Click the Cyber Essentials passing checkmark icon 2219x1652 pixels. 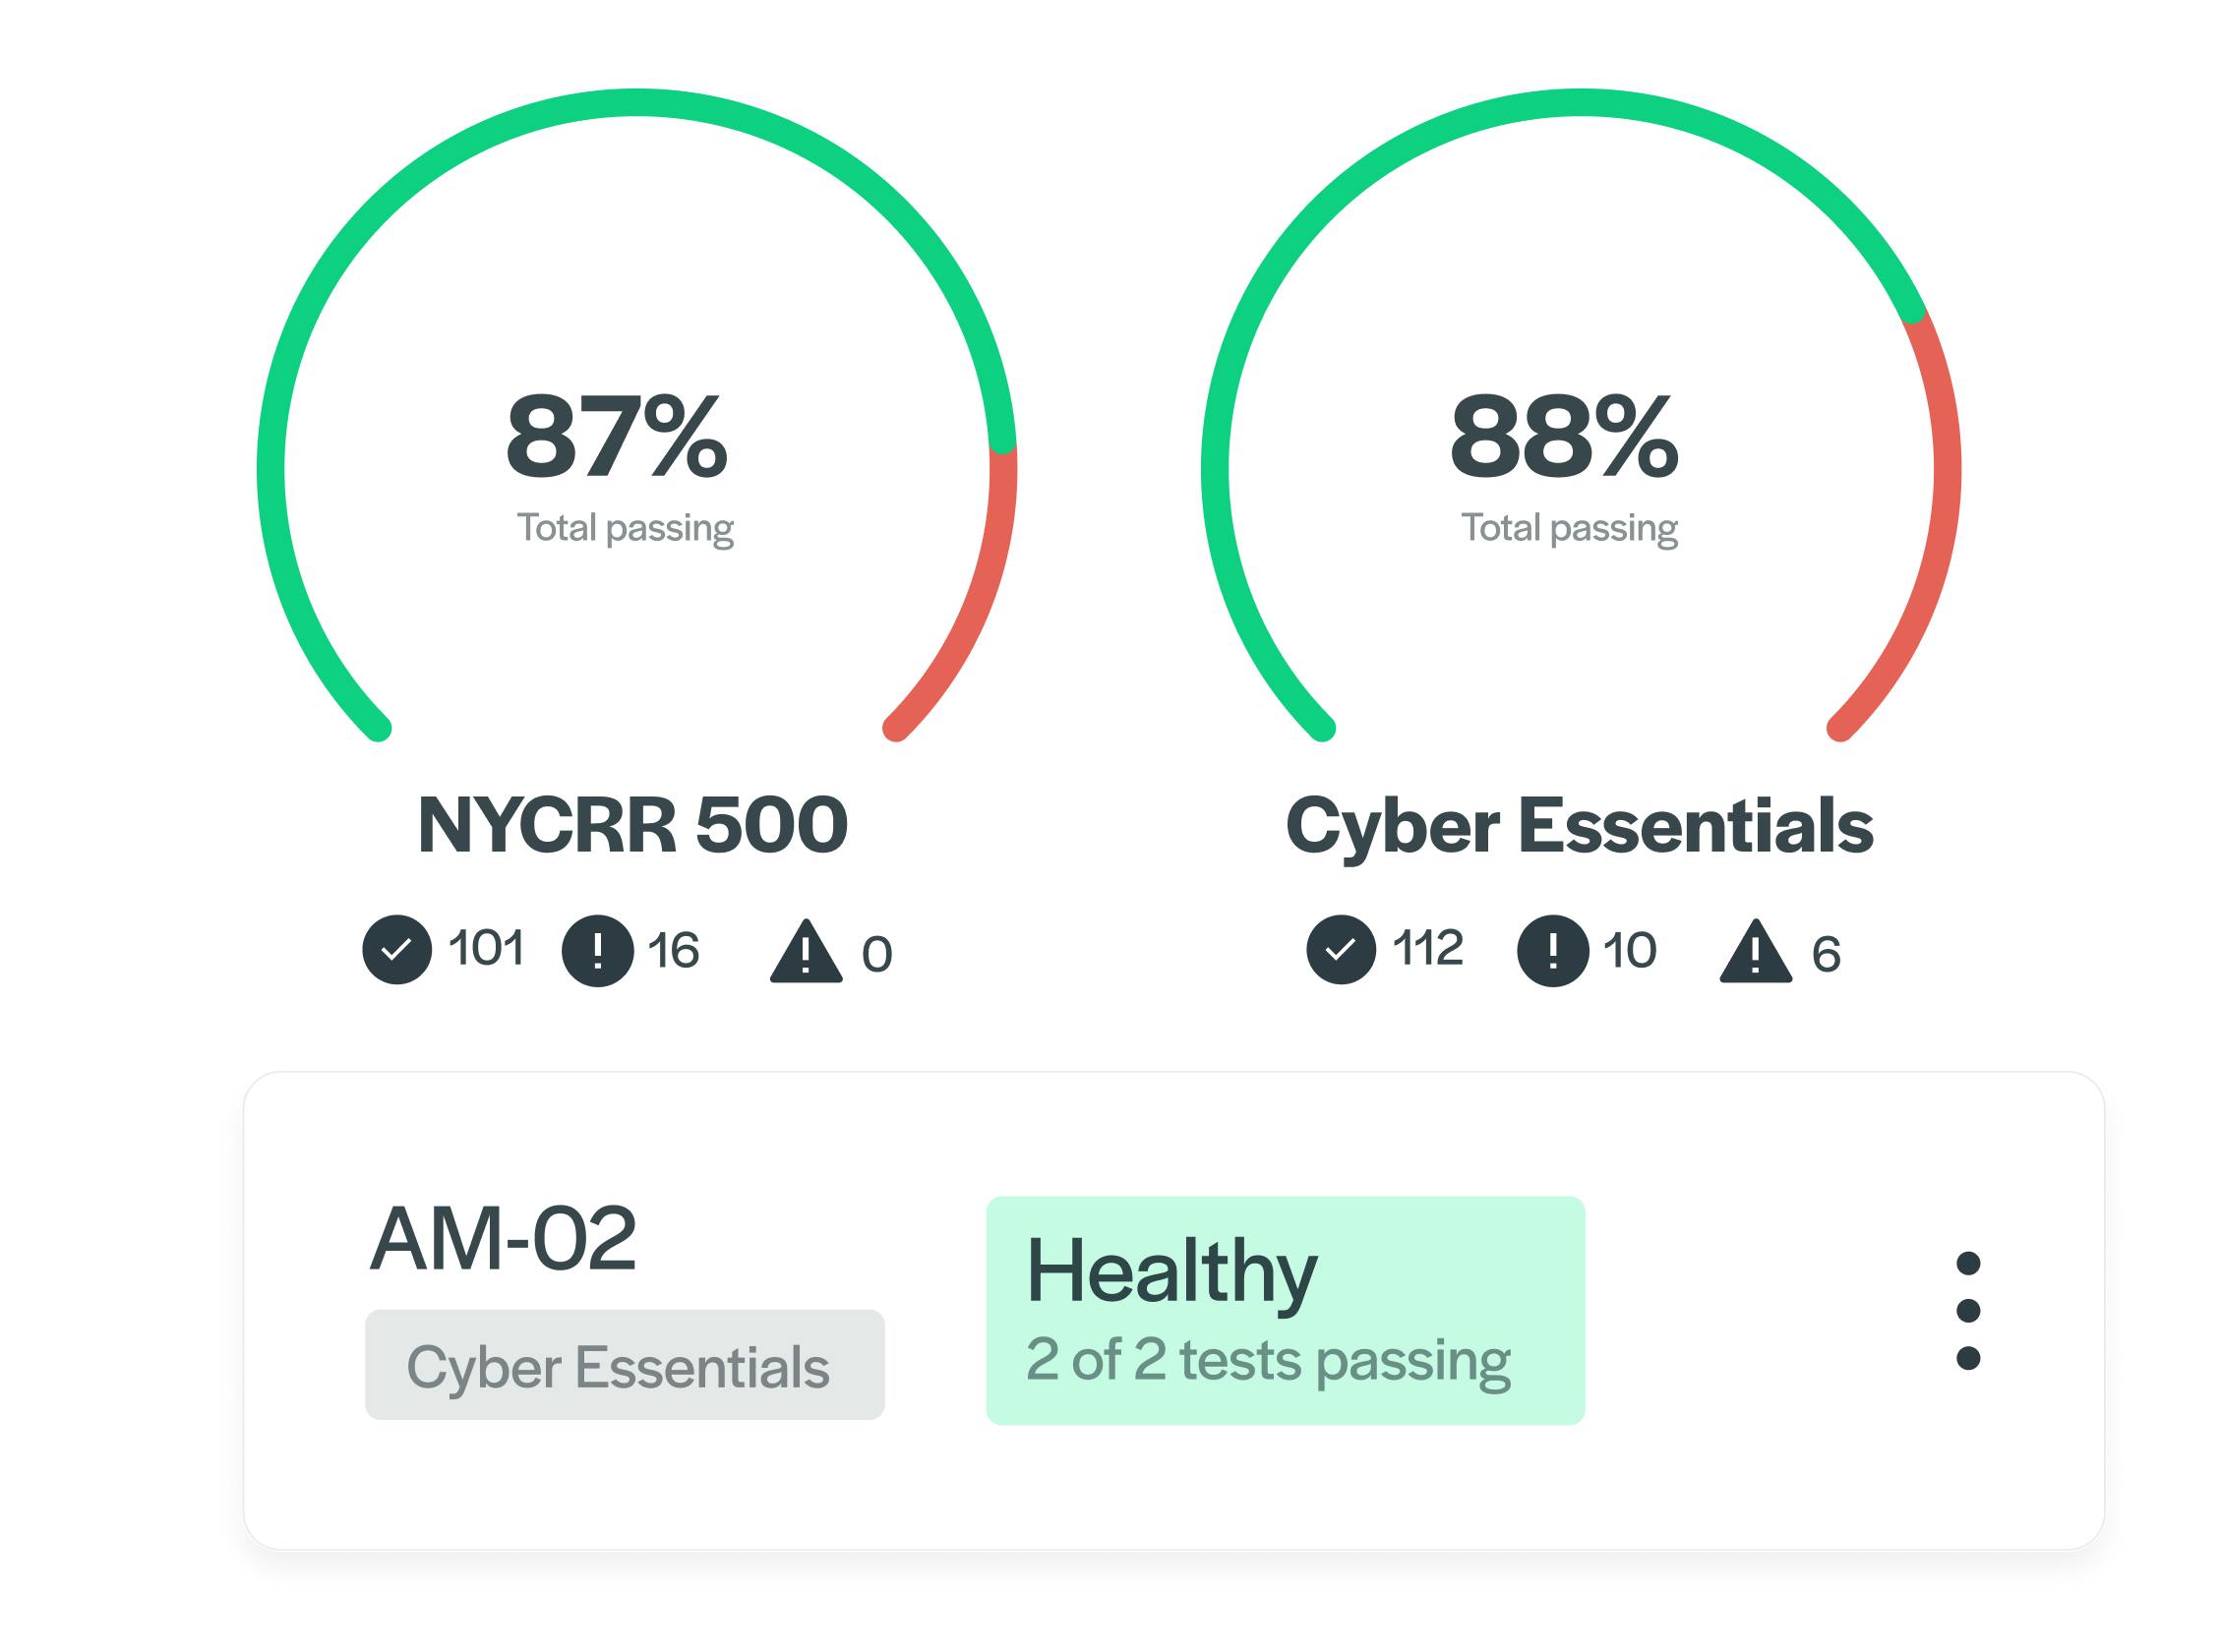click(1341, 949)
